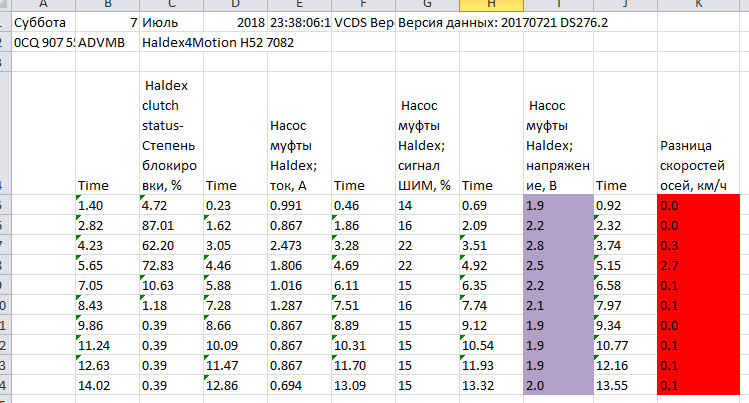Select the Time cell 7.05
The image size is (749, 403).
[107, 285]
